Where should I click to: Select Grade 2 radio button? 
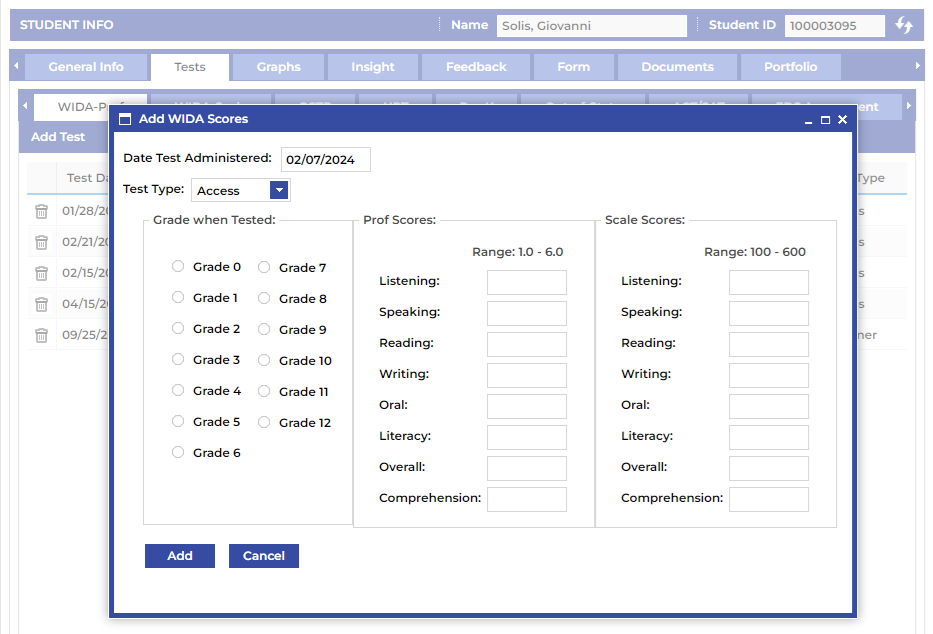click(x=178, y=328)
